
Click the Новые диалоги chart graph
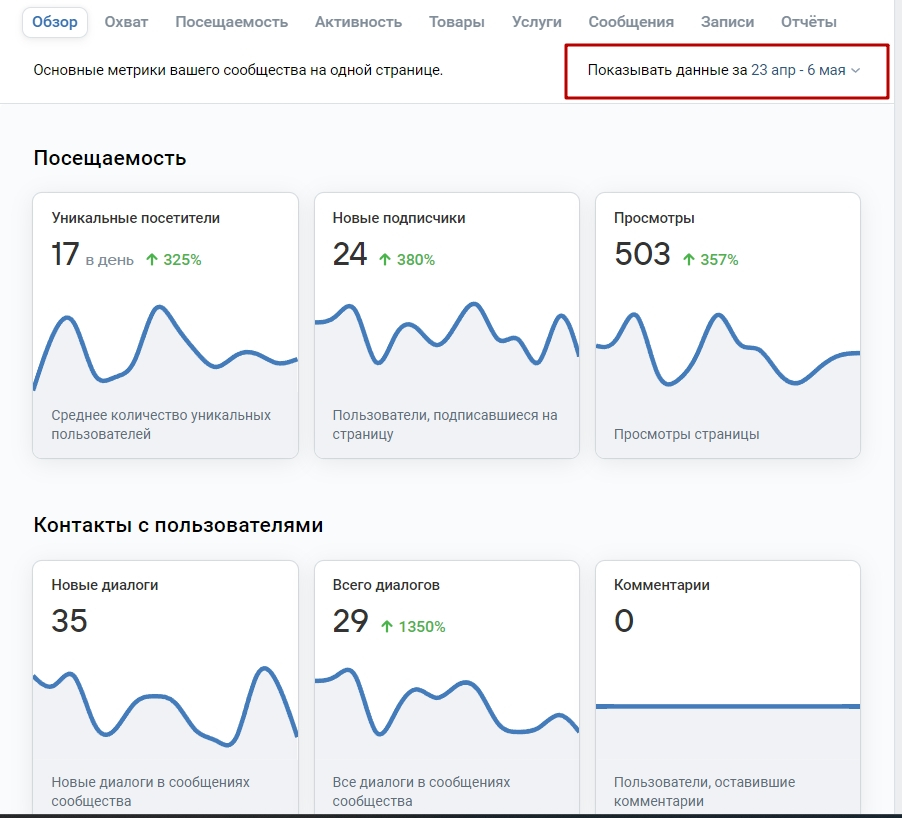[x=165, y=705]
